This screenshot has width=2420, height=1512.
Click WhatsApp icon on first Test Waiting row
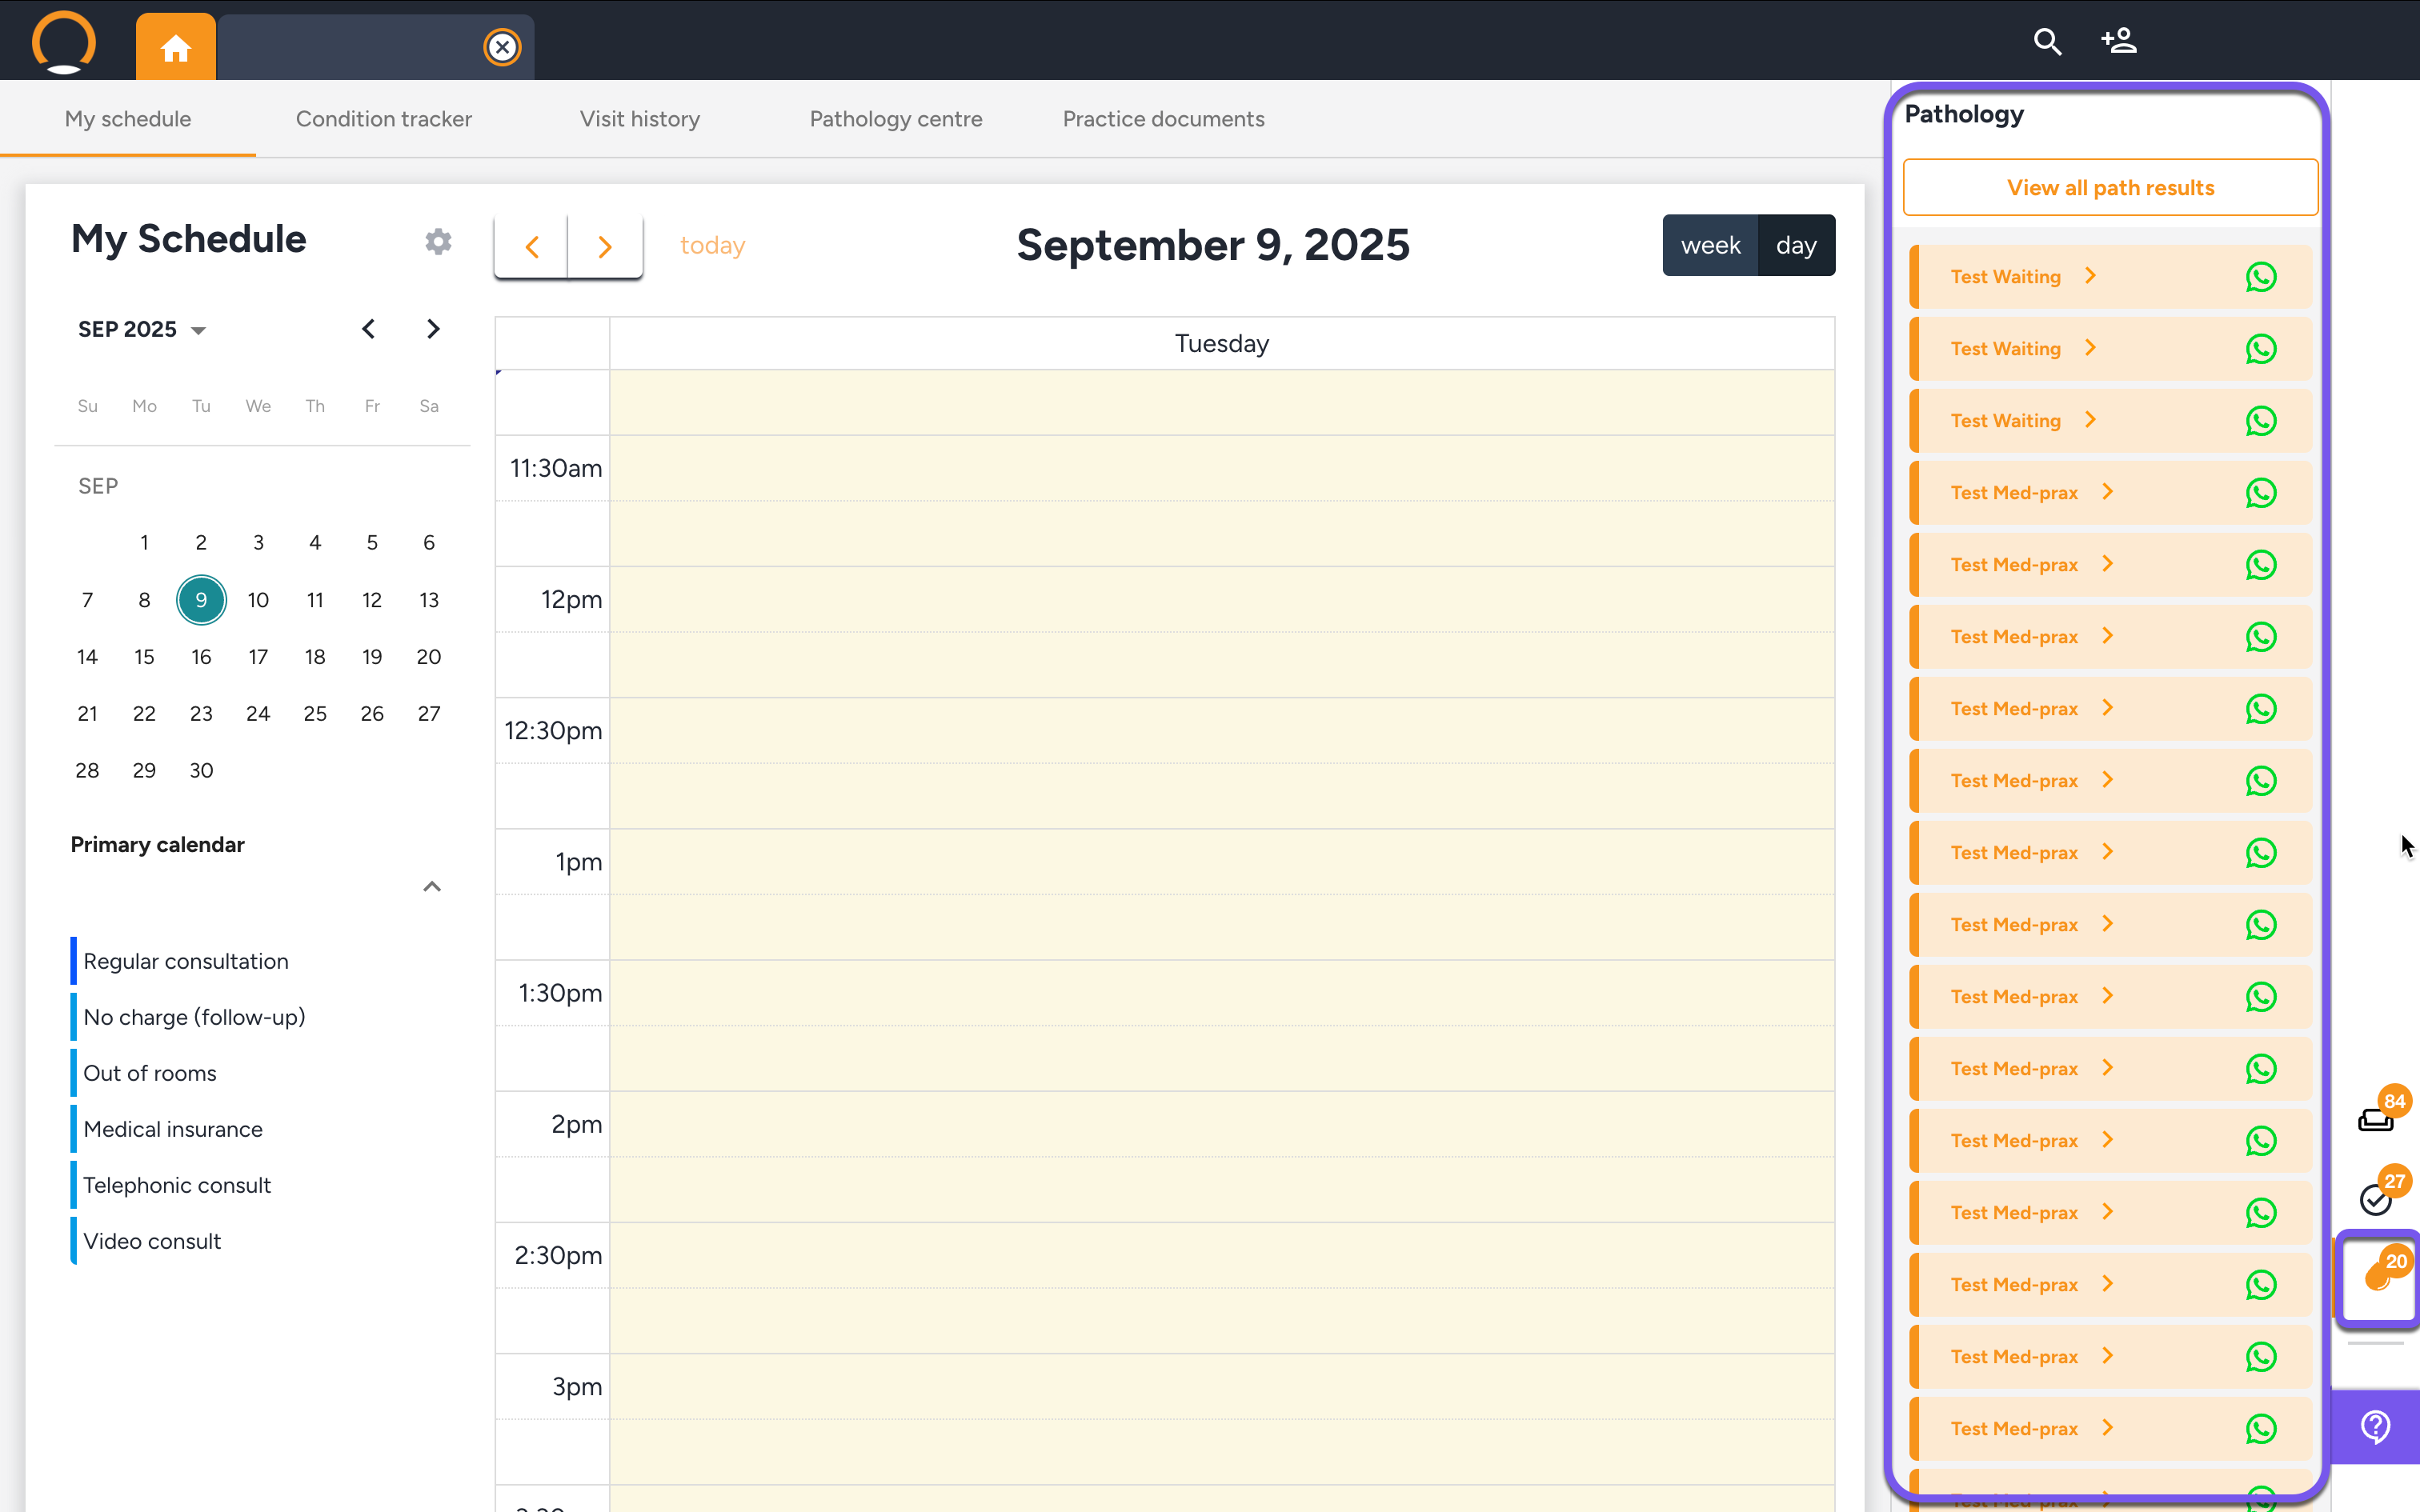[2260, 277]
